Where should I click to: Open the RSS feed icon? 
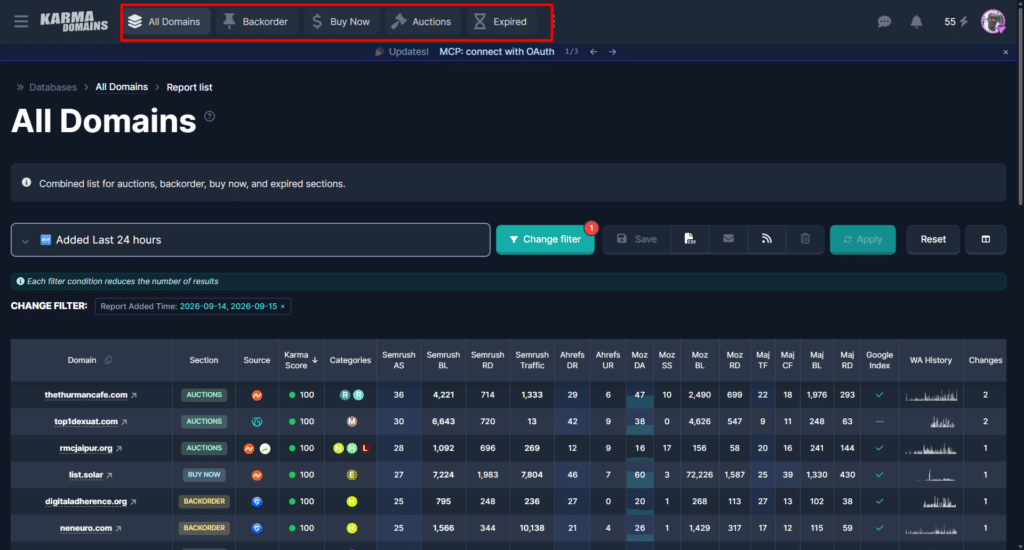(x=767, y=239)
